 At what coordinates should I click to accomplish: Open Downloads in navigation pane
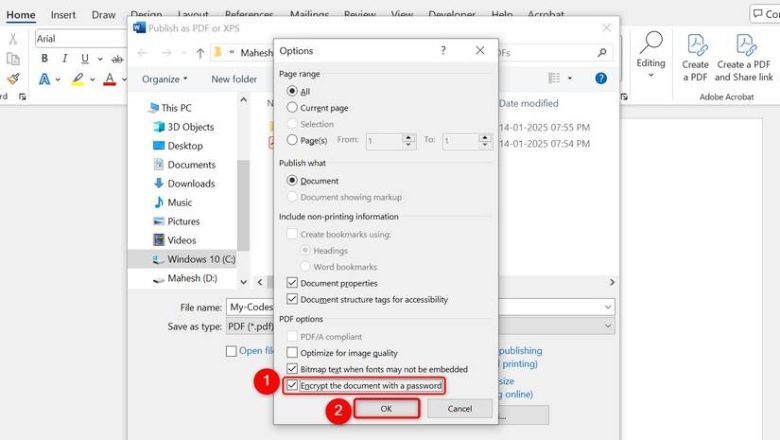pos(184,183)
